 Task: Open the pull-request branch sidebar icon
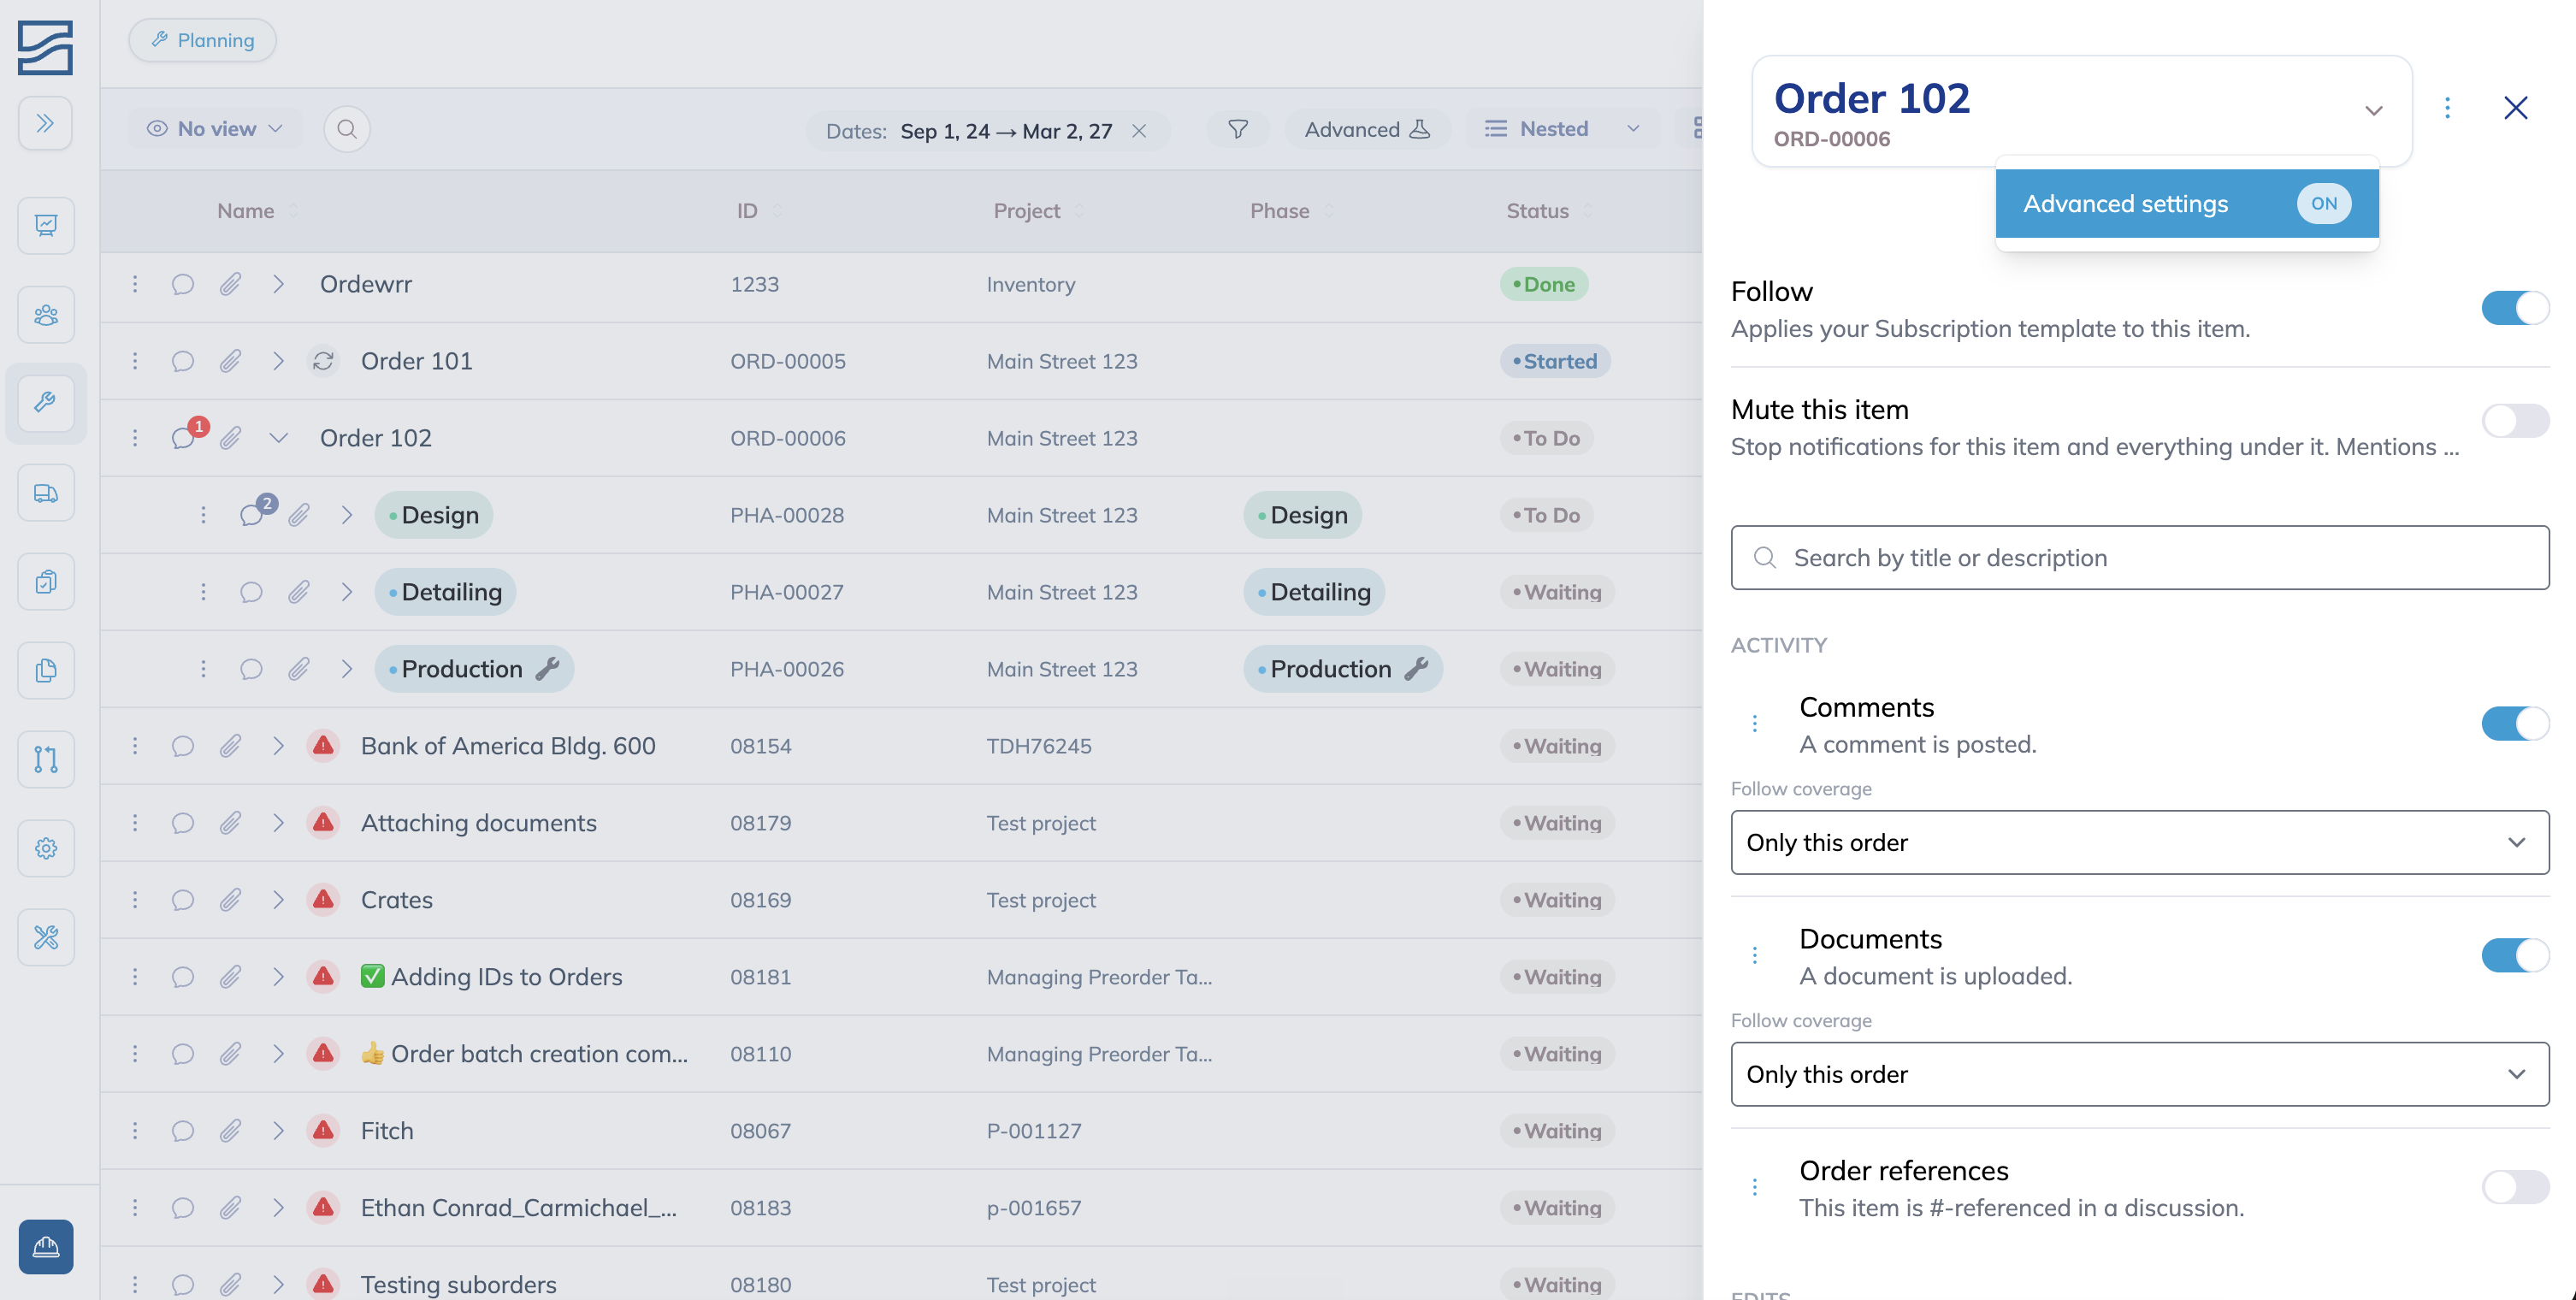45,759
